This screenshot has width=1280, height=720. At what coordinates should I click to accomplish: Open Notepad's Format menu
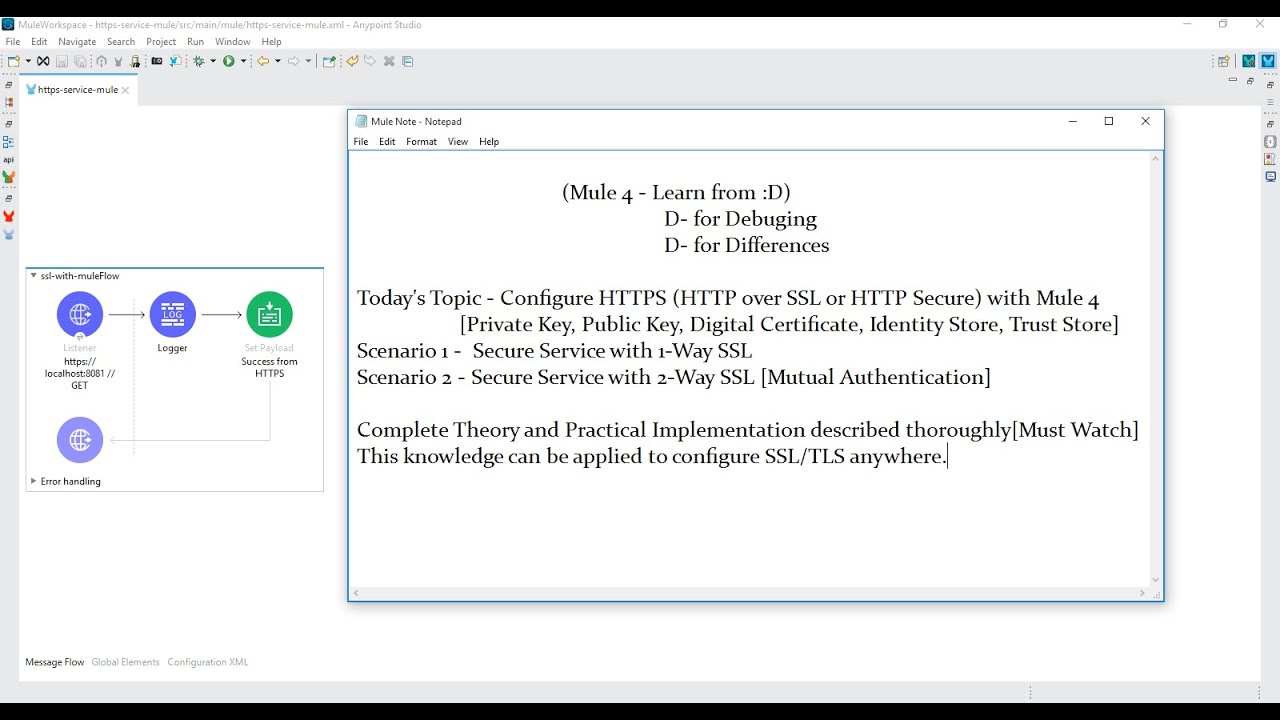point(421,142)
